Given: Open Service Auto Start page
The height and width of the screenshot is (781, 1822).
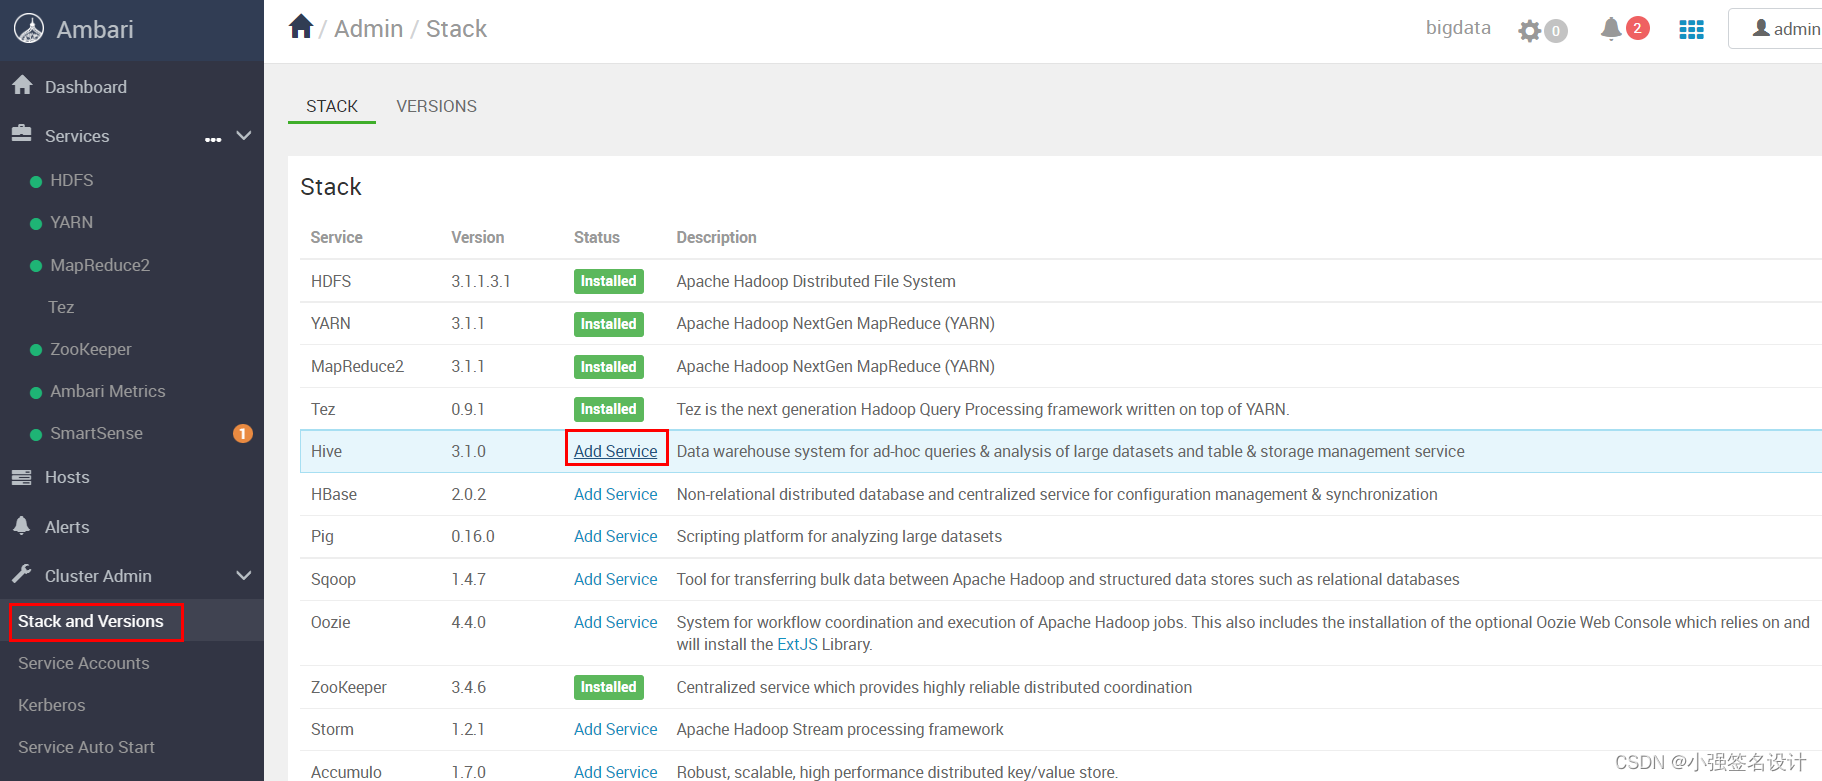Looking at the screenshot, I should [x=87, y=747].
